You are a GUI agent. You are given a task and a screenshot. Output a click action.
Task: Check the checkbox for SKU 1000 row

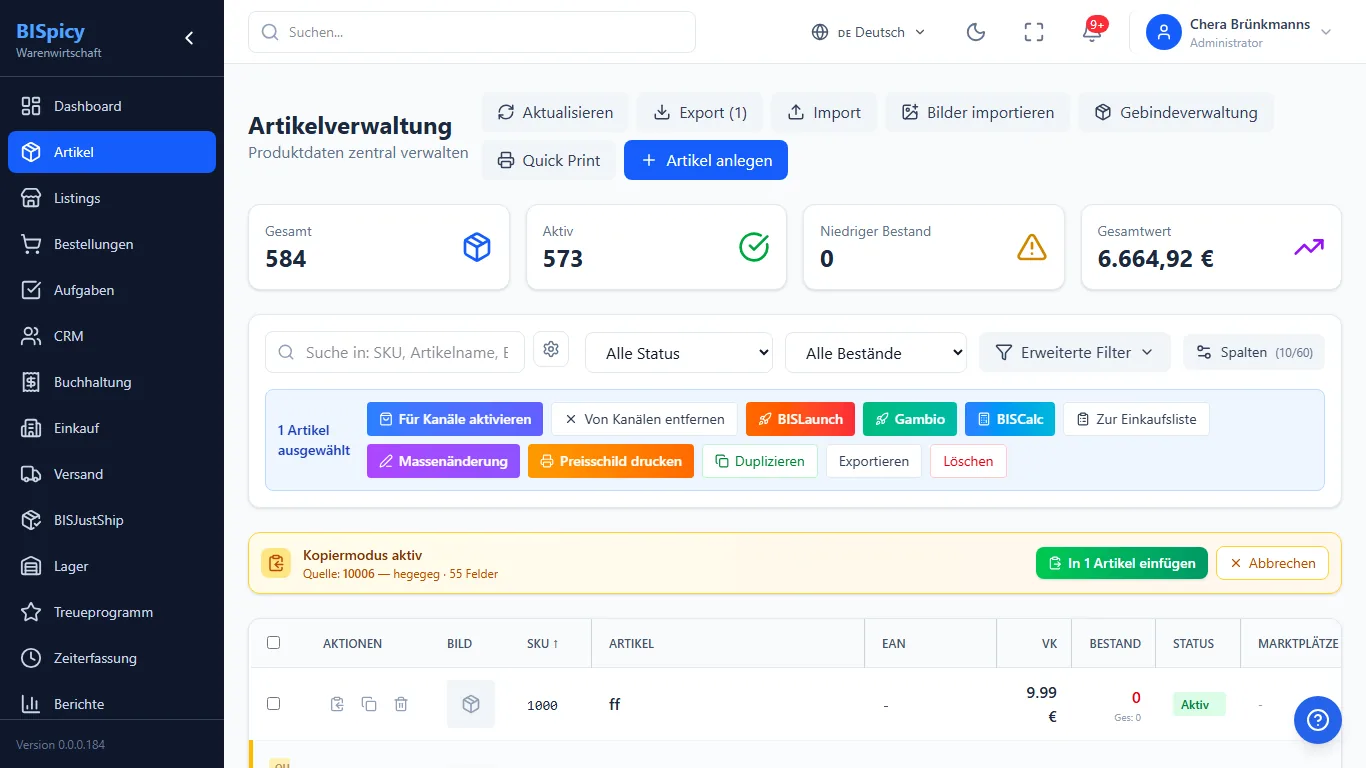(273, 704)
